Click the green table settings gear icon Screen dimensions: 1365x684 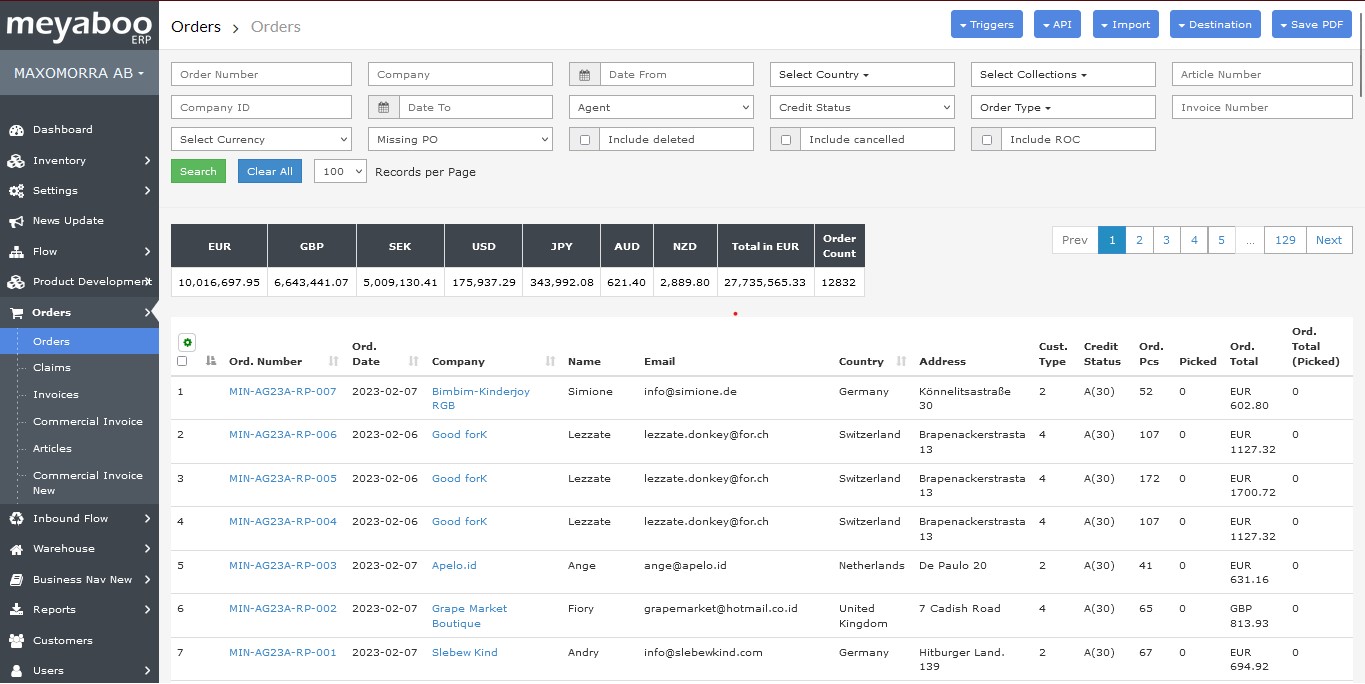pos(187,342)
